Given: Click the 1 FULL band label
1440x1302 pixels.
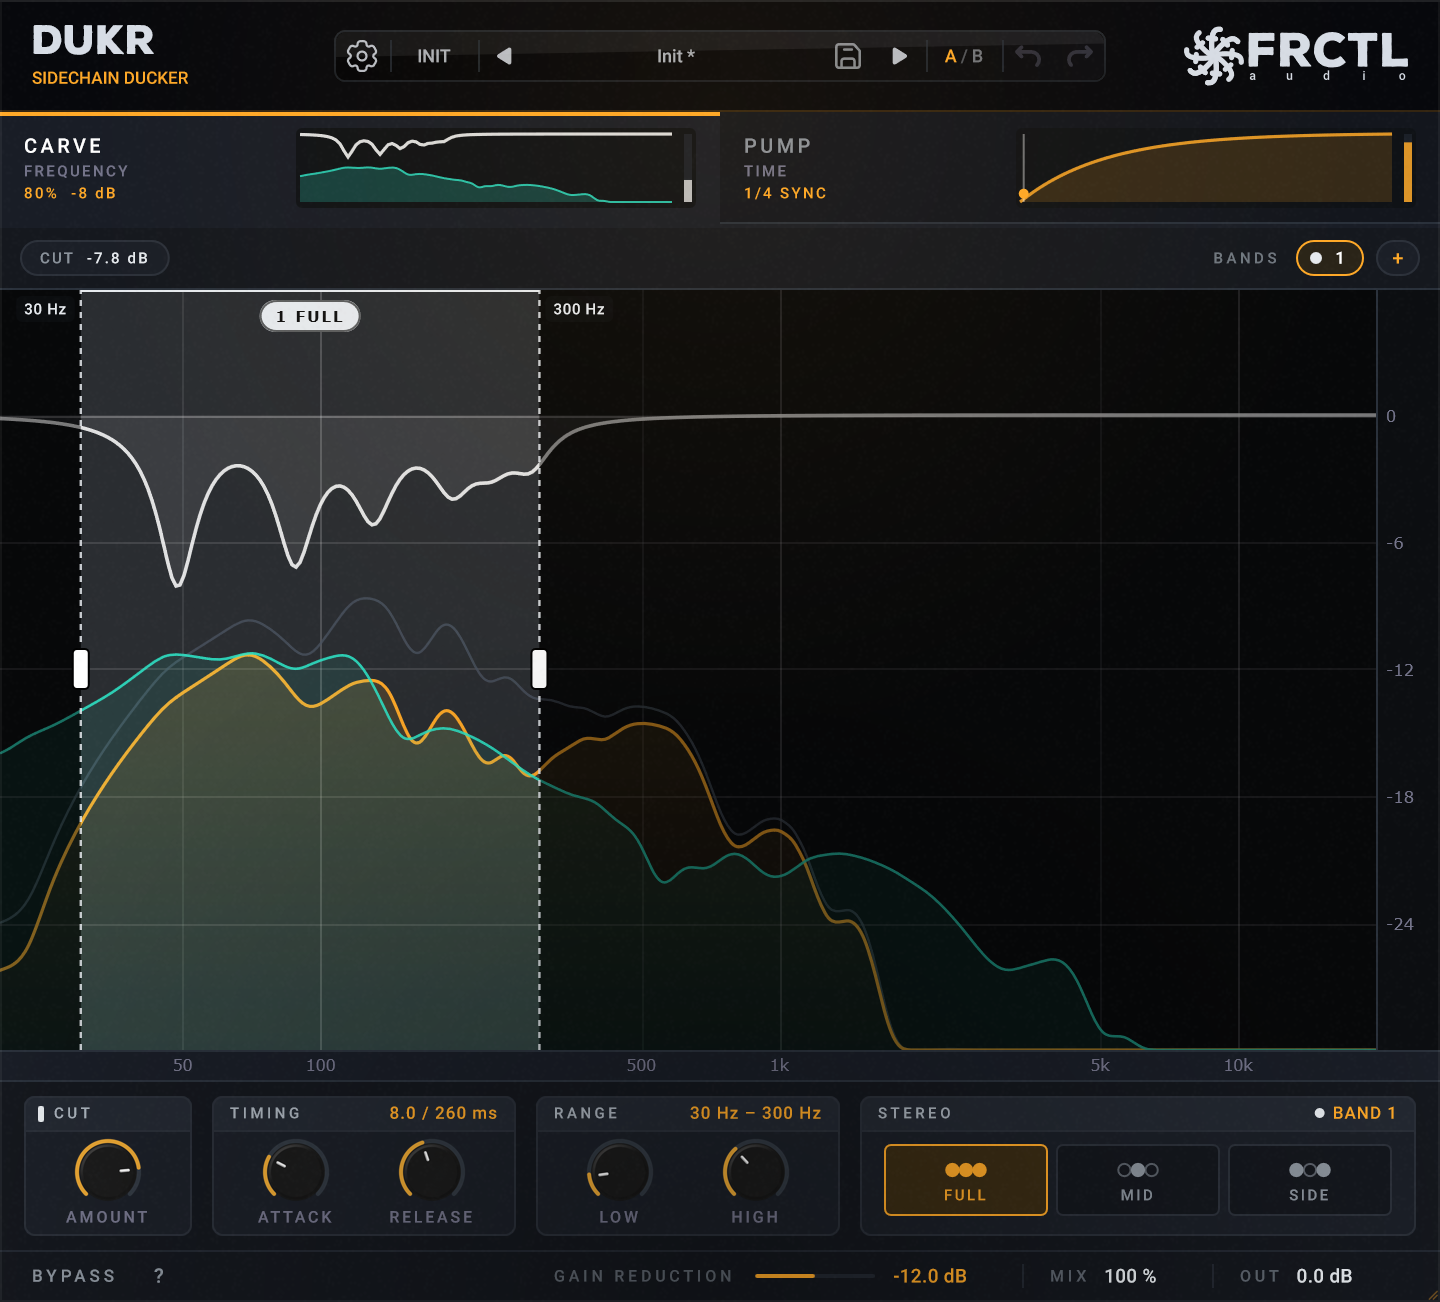Looking at the screenshot, I should [310, 316].
